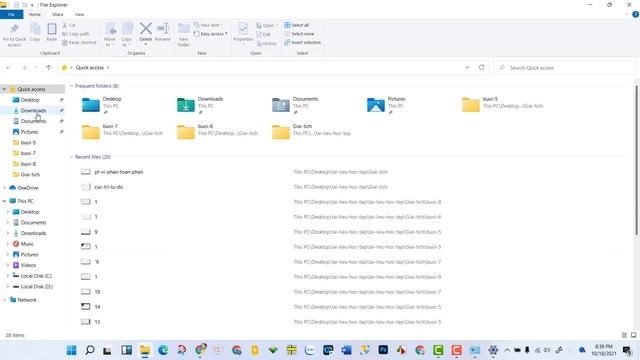Open the New item dropdown
The height and width of the screenshot is (360, 640).
click(x=209, y=25)
